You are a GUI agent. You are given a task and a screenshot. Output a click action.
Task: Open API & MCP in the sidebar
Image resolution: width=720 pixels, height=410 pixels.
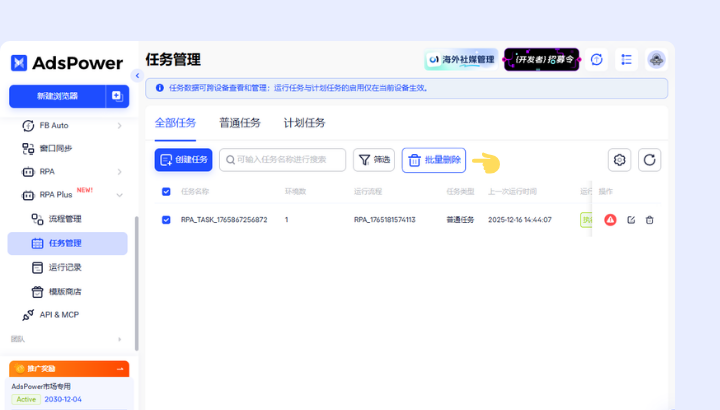pos(59,315)
